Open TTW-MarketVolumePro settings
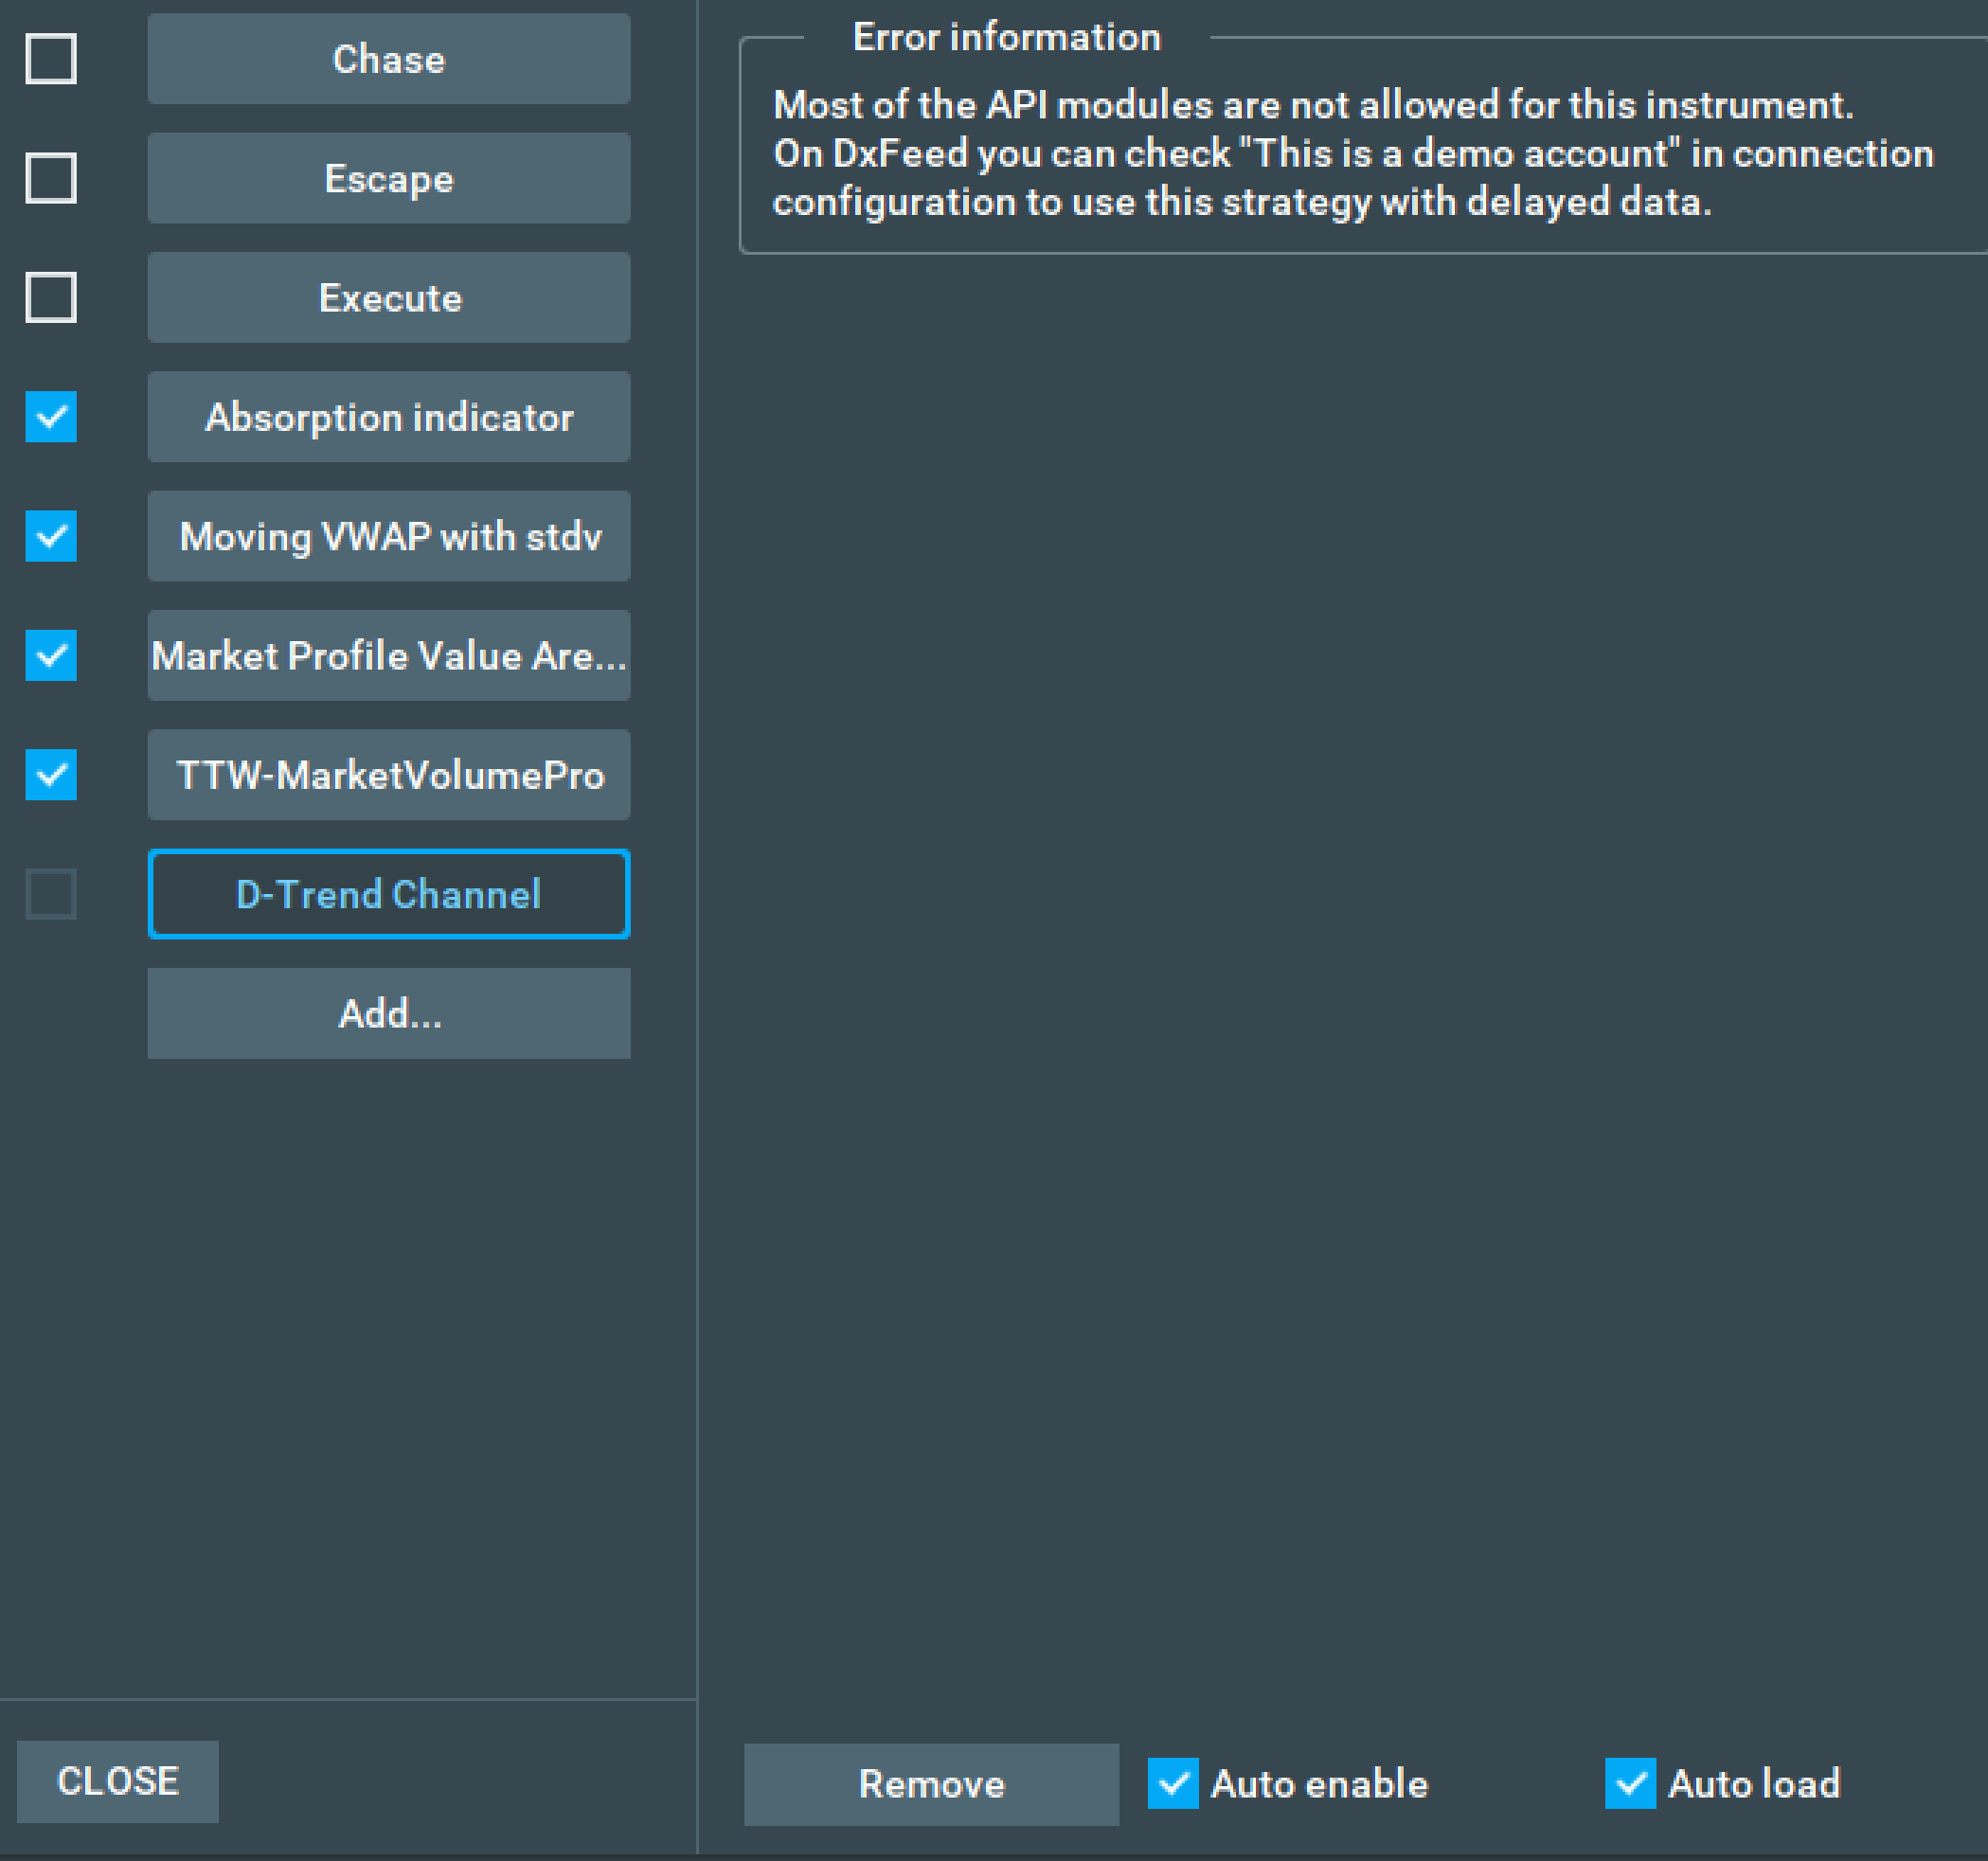This screenshot has width=1988, height=1861. [388, 775]
